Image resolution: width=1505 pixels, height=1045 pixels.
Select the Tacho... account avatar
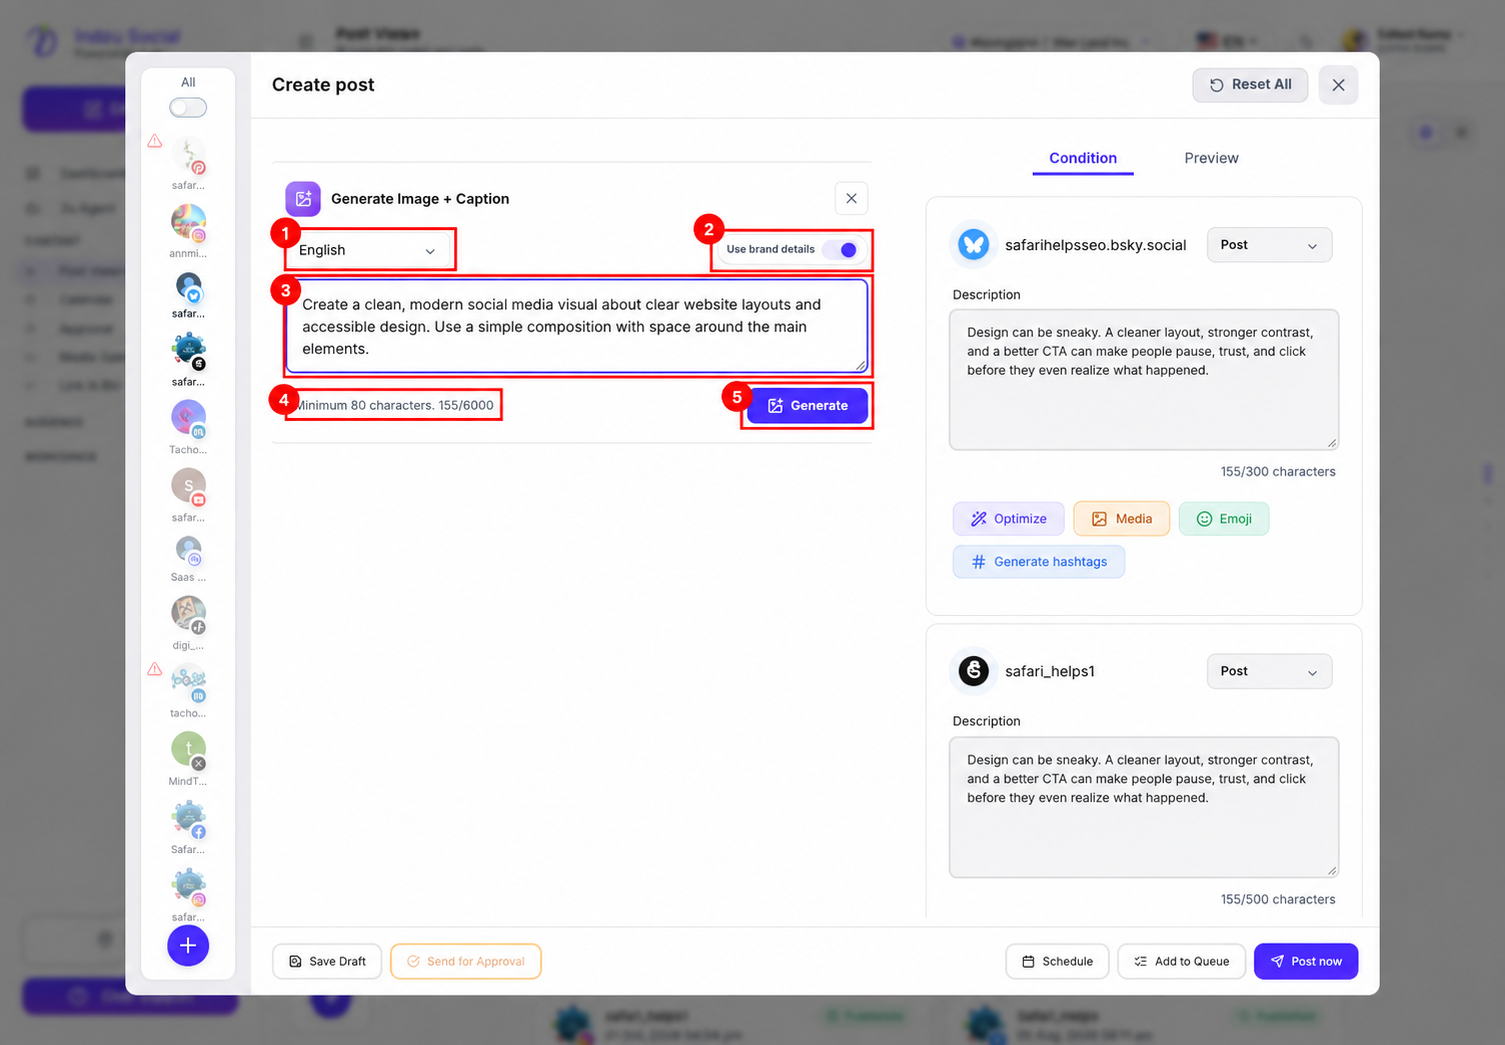tap(188, 420)
